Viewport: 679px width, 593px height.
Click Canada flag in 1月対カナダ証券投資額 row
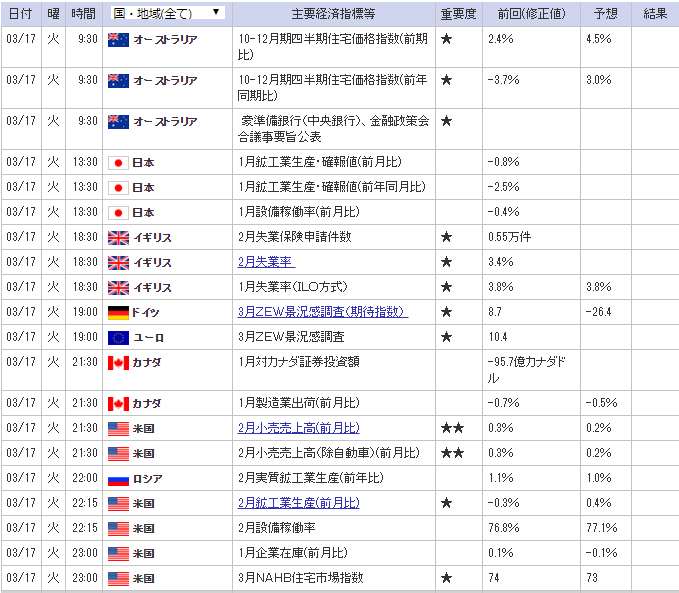(x=118, y=363)
